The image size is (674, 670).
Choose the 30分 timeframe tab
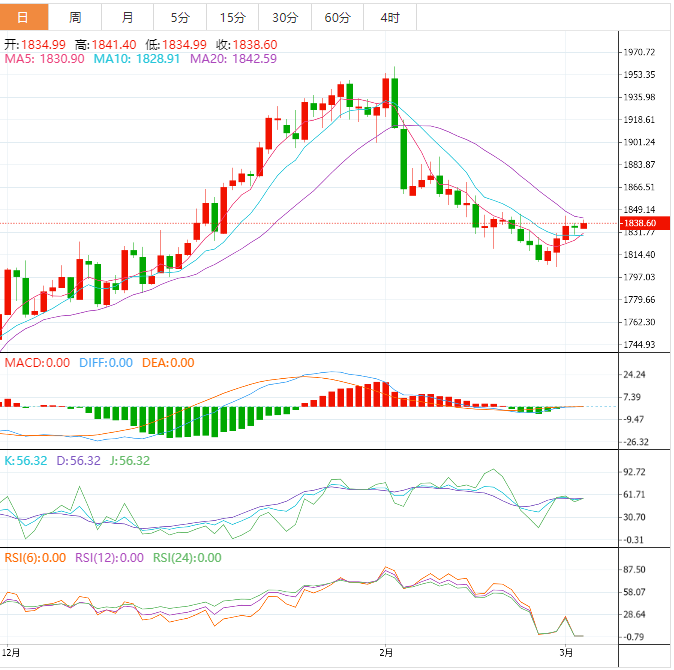pos(284,17)
